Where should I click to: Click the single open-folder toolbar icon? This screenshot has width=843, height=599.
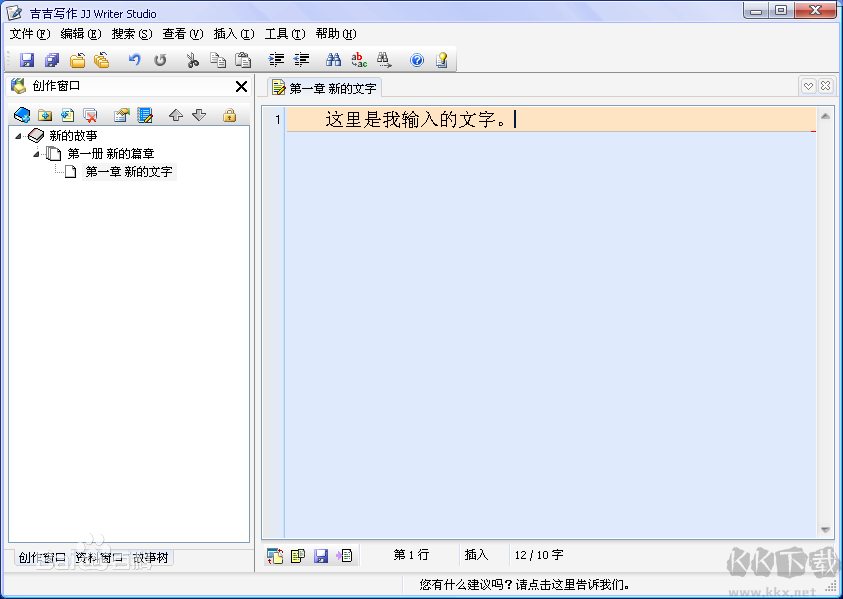(x=77, y=60)
